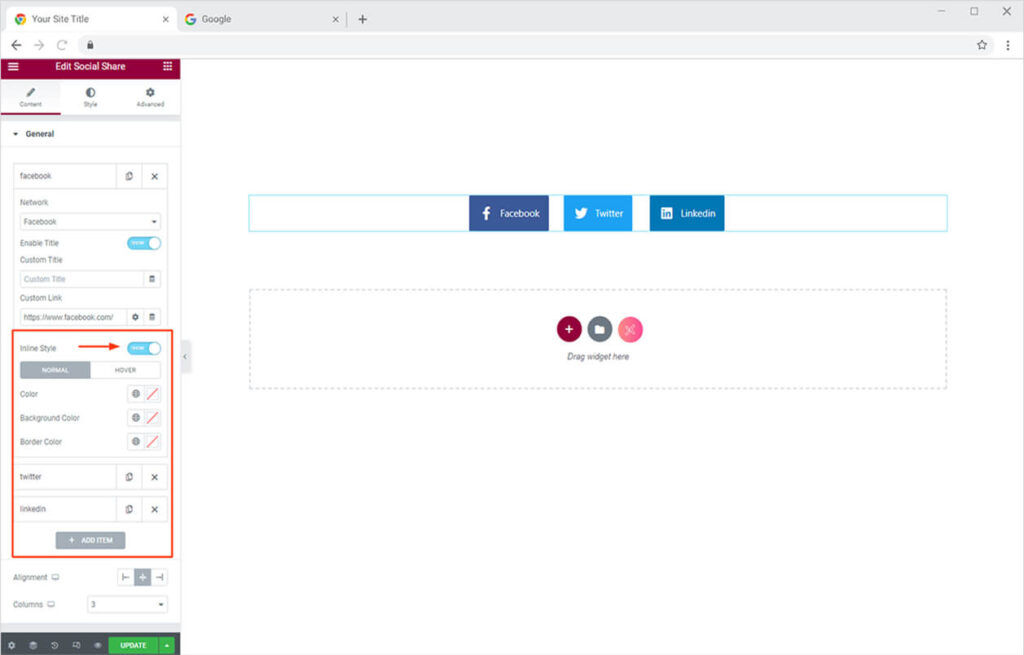Open template library folder icon
The width and height of the screenshot is (1024, 655).
tap(599, 329)
